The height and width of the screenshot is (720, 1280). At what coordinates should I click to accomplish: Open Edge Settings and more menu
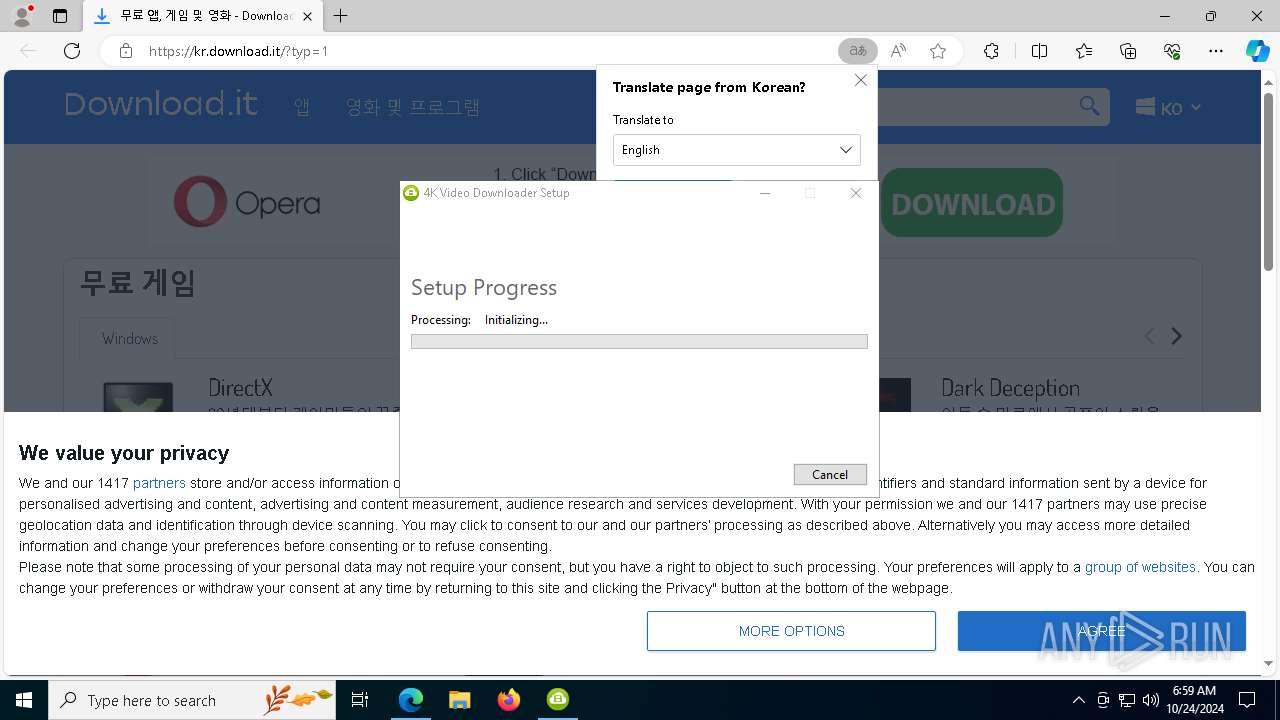tap(1216, 51)
